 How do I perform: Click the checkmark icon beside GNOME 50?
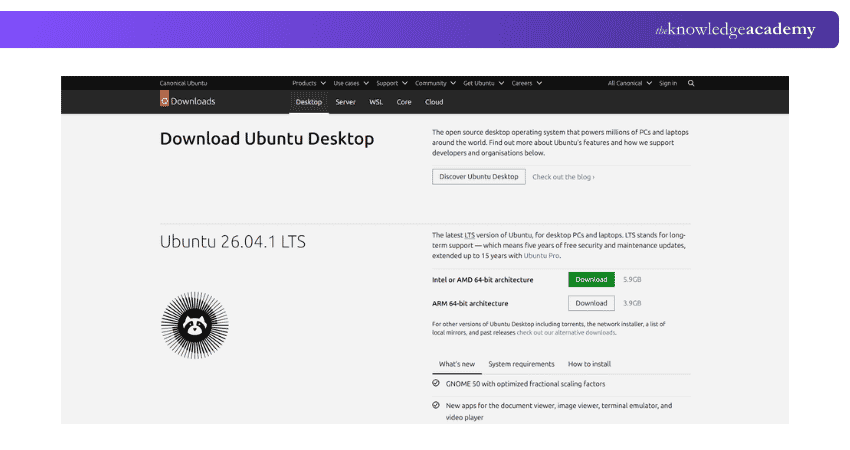[436, 383]
